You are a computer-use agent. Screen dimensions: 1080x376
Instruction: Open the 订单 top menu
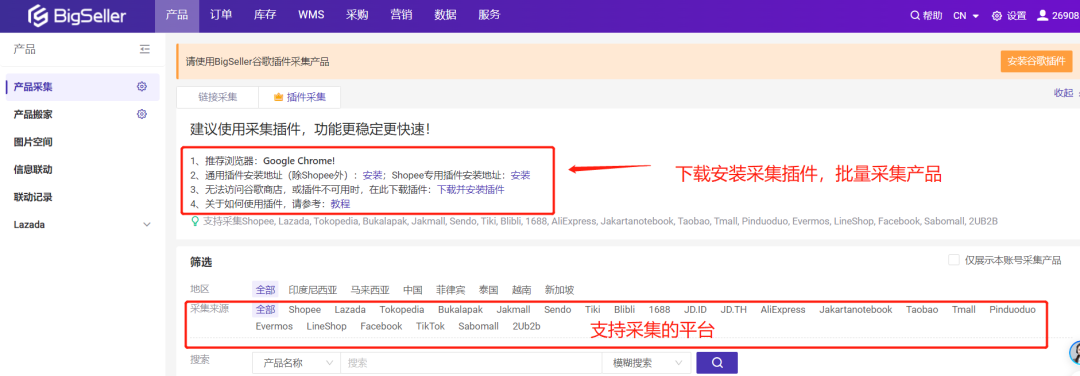[221, 15]
